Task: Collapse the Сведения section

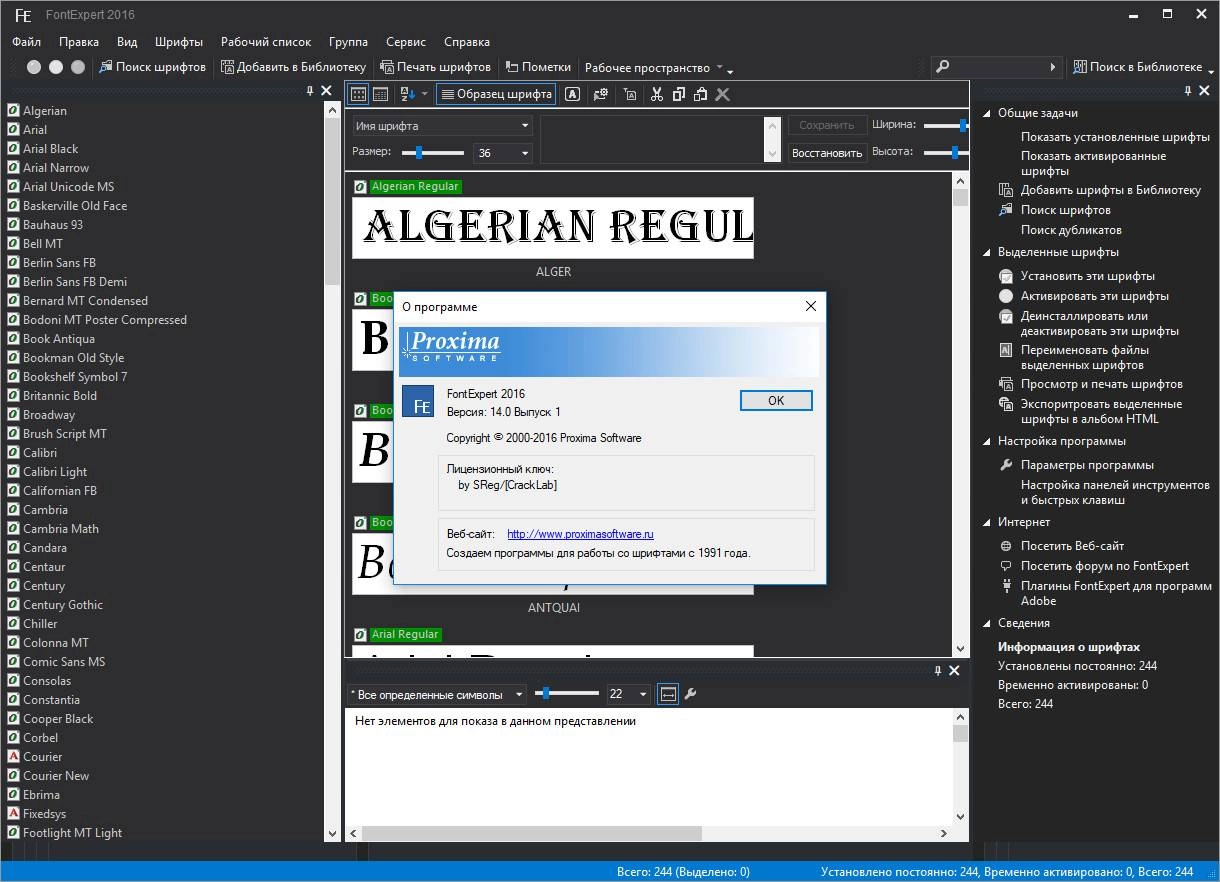Action: [986, 623]
